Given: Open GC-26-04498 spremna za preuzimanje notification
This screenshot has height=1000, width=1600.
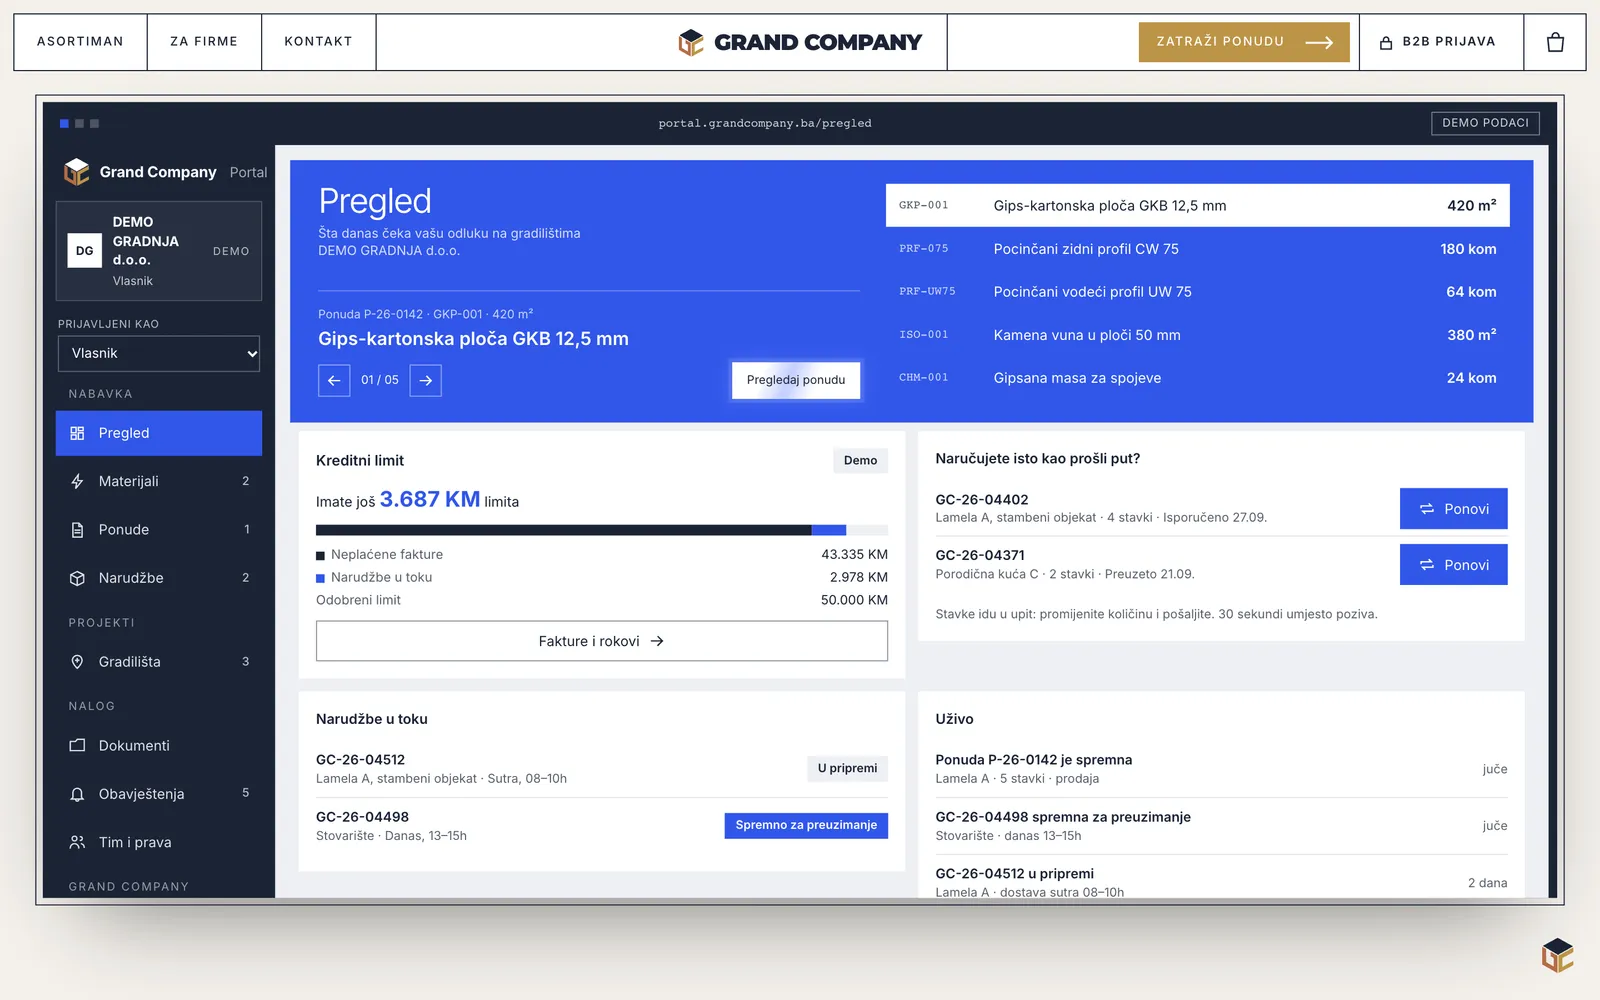Looking at the screenshot, I should click(x=1221, y=826).
